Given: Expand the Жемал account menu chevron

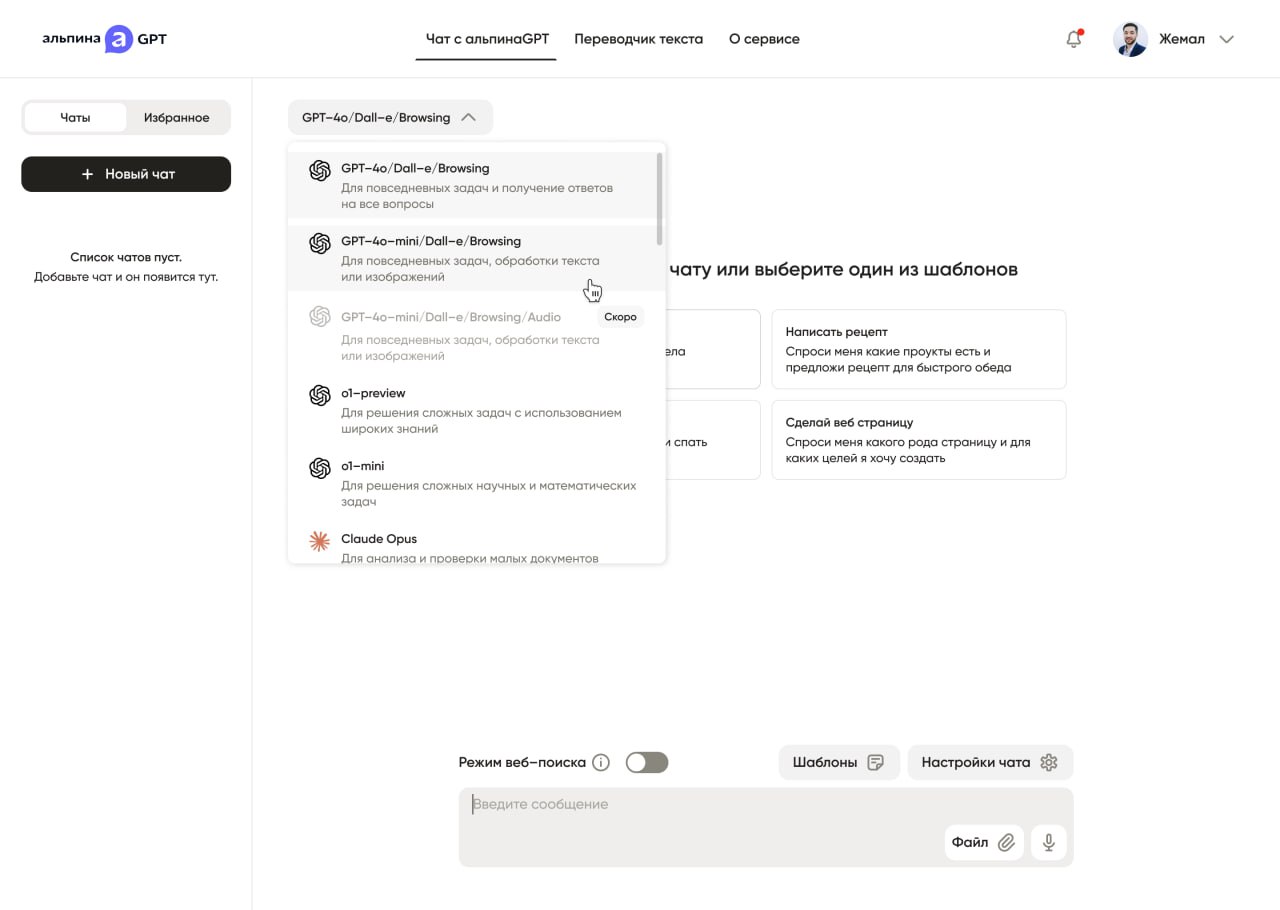Looking at the screenshot, I should click(x=1227, y=40).
